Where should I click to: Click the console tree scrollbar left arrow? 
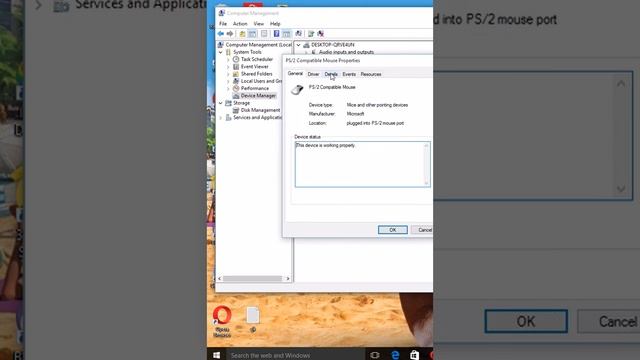(x=220, y=278)
